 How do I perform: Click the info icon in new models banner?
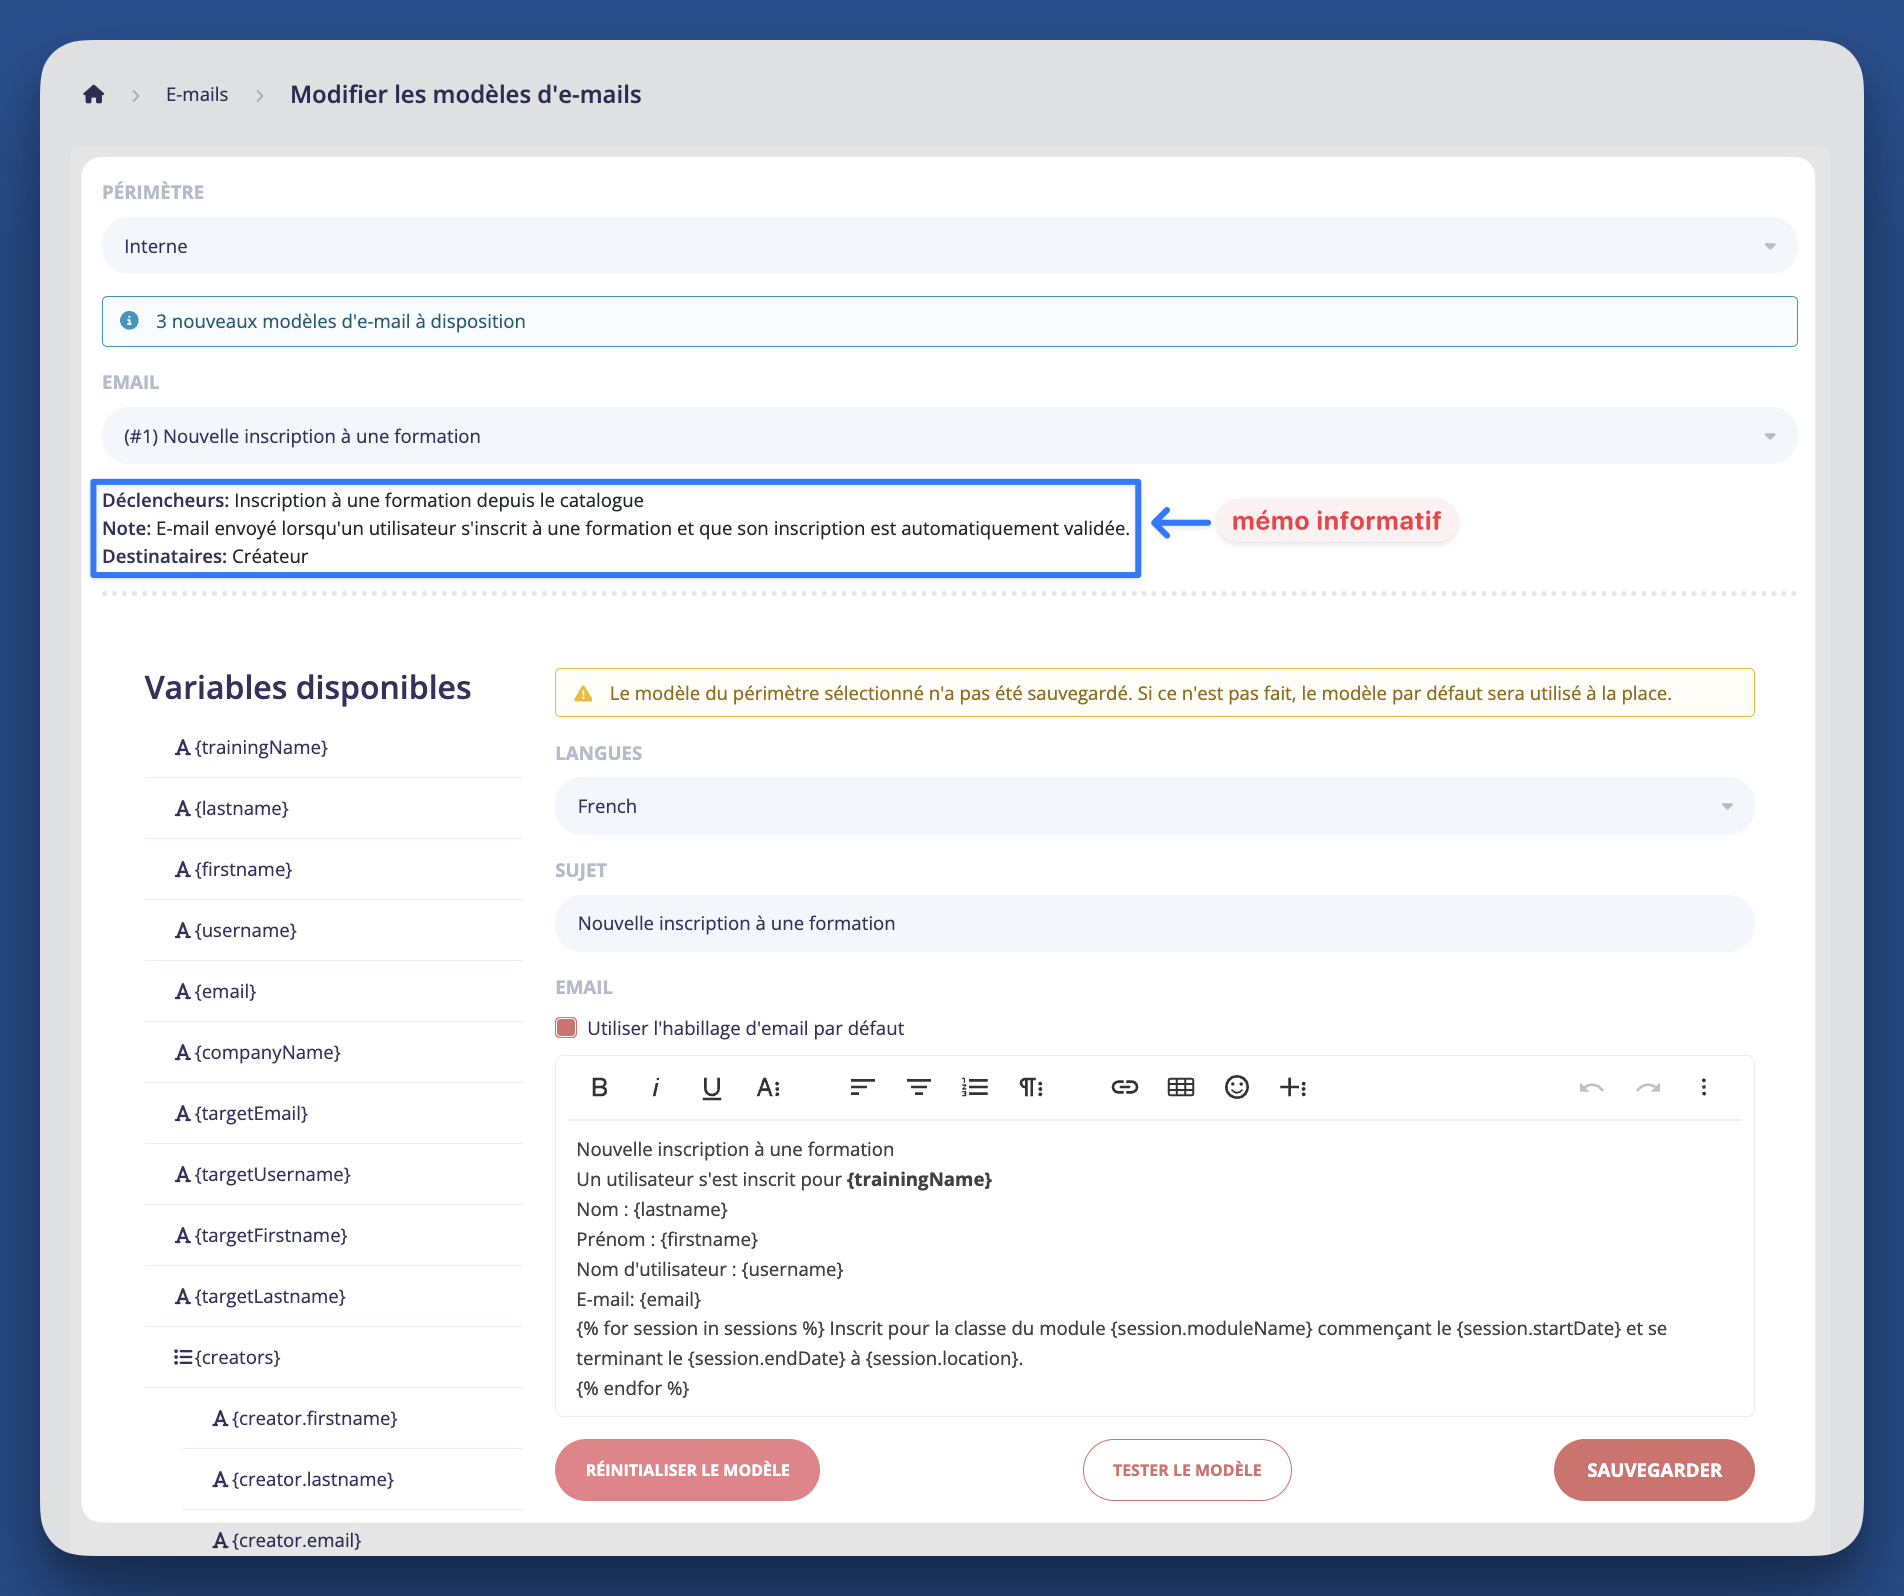tap(129, 321)
